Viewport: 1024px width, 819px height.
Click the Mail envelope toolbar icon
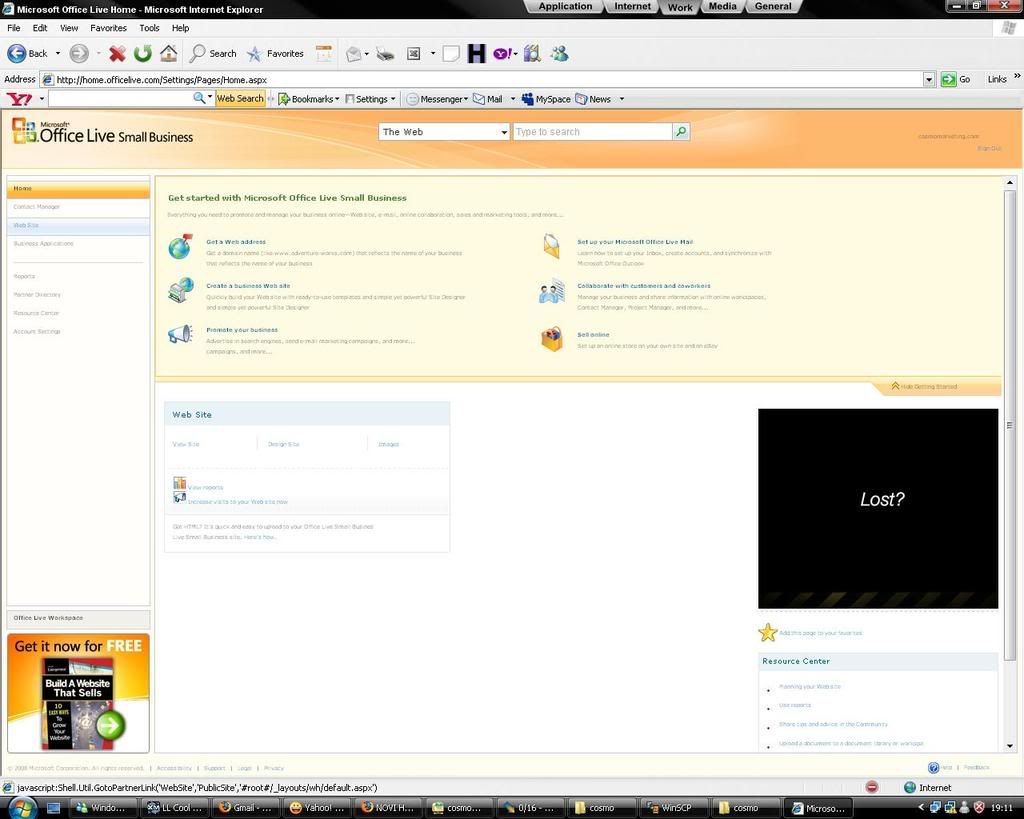[x=353, y=54]
